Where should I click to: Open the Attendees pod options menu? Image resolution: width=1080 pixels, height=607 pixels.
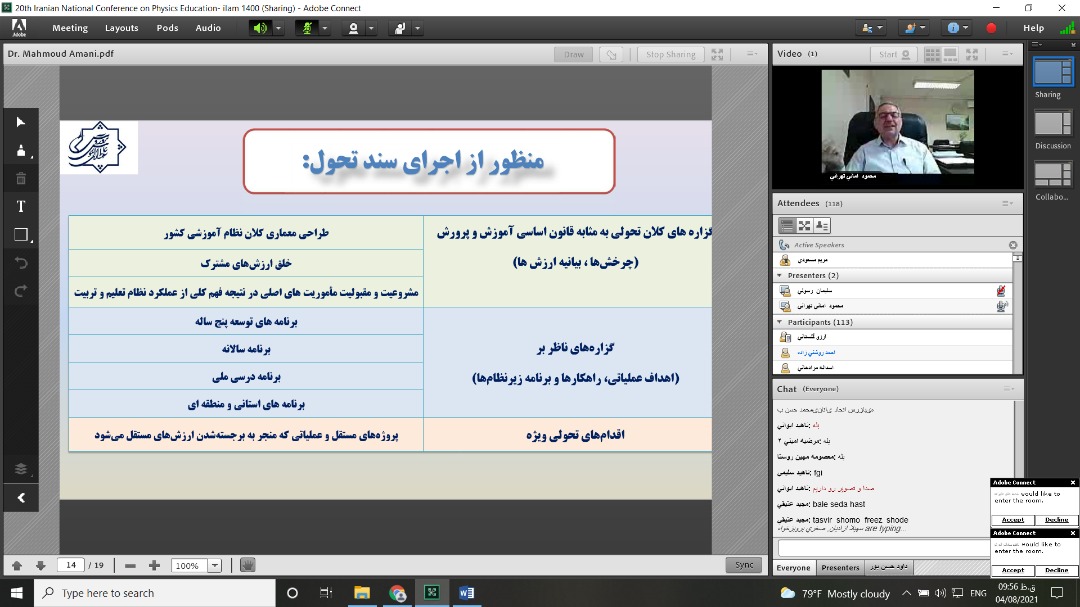1007,203
